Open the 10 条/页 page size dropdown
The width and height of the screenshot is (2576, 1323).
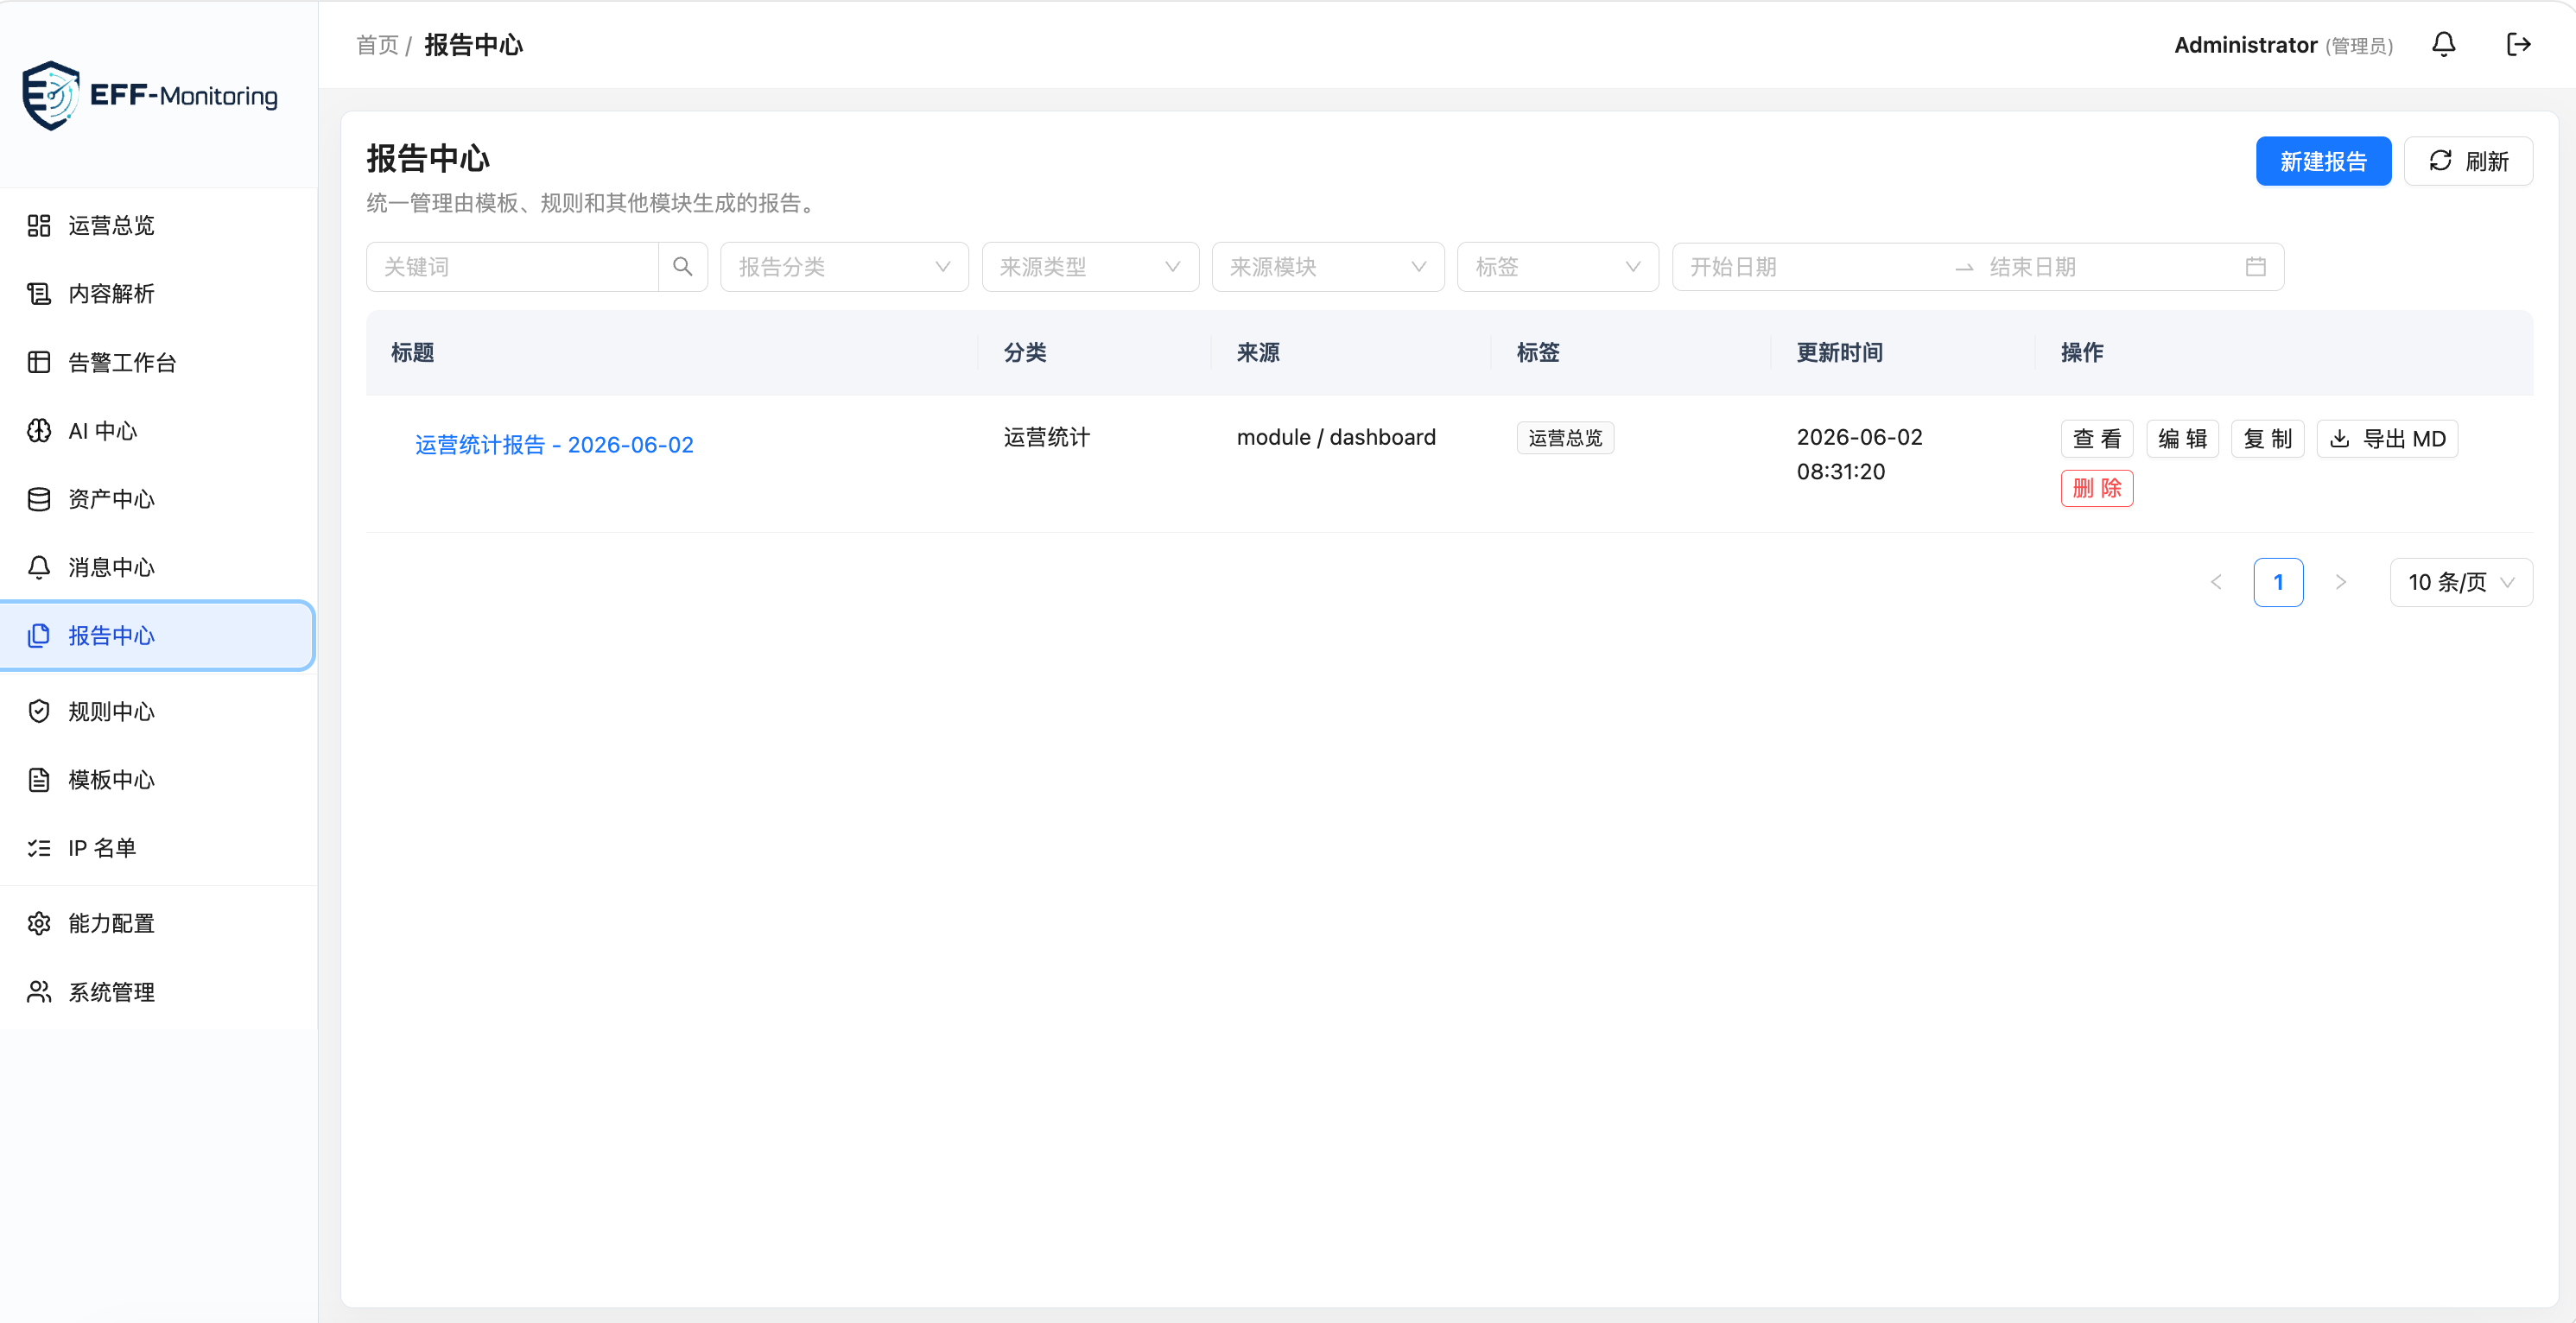2461,582
